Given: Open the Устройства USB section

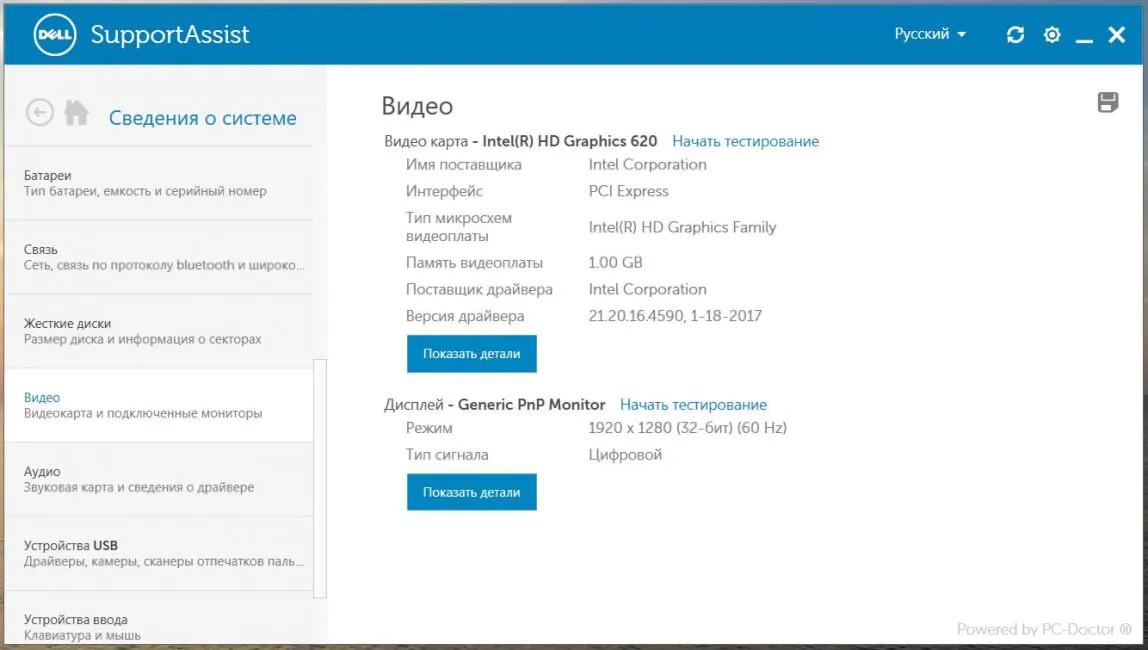Looking at the screenshot, I should [159, 553].
